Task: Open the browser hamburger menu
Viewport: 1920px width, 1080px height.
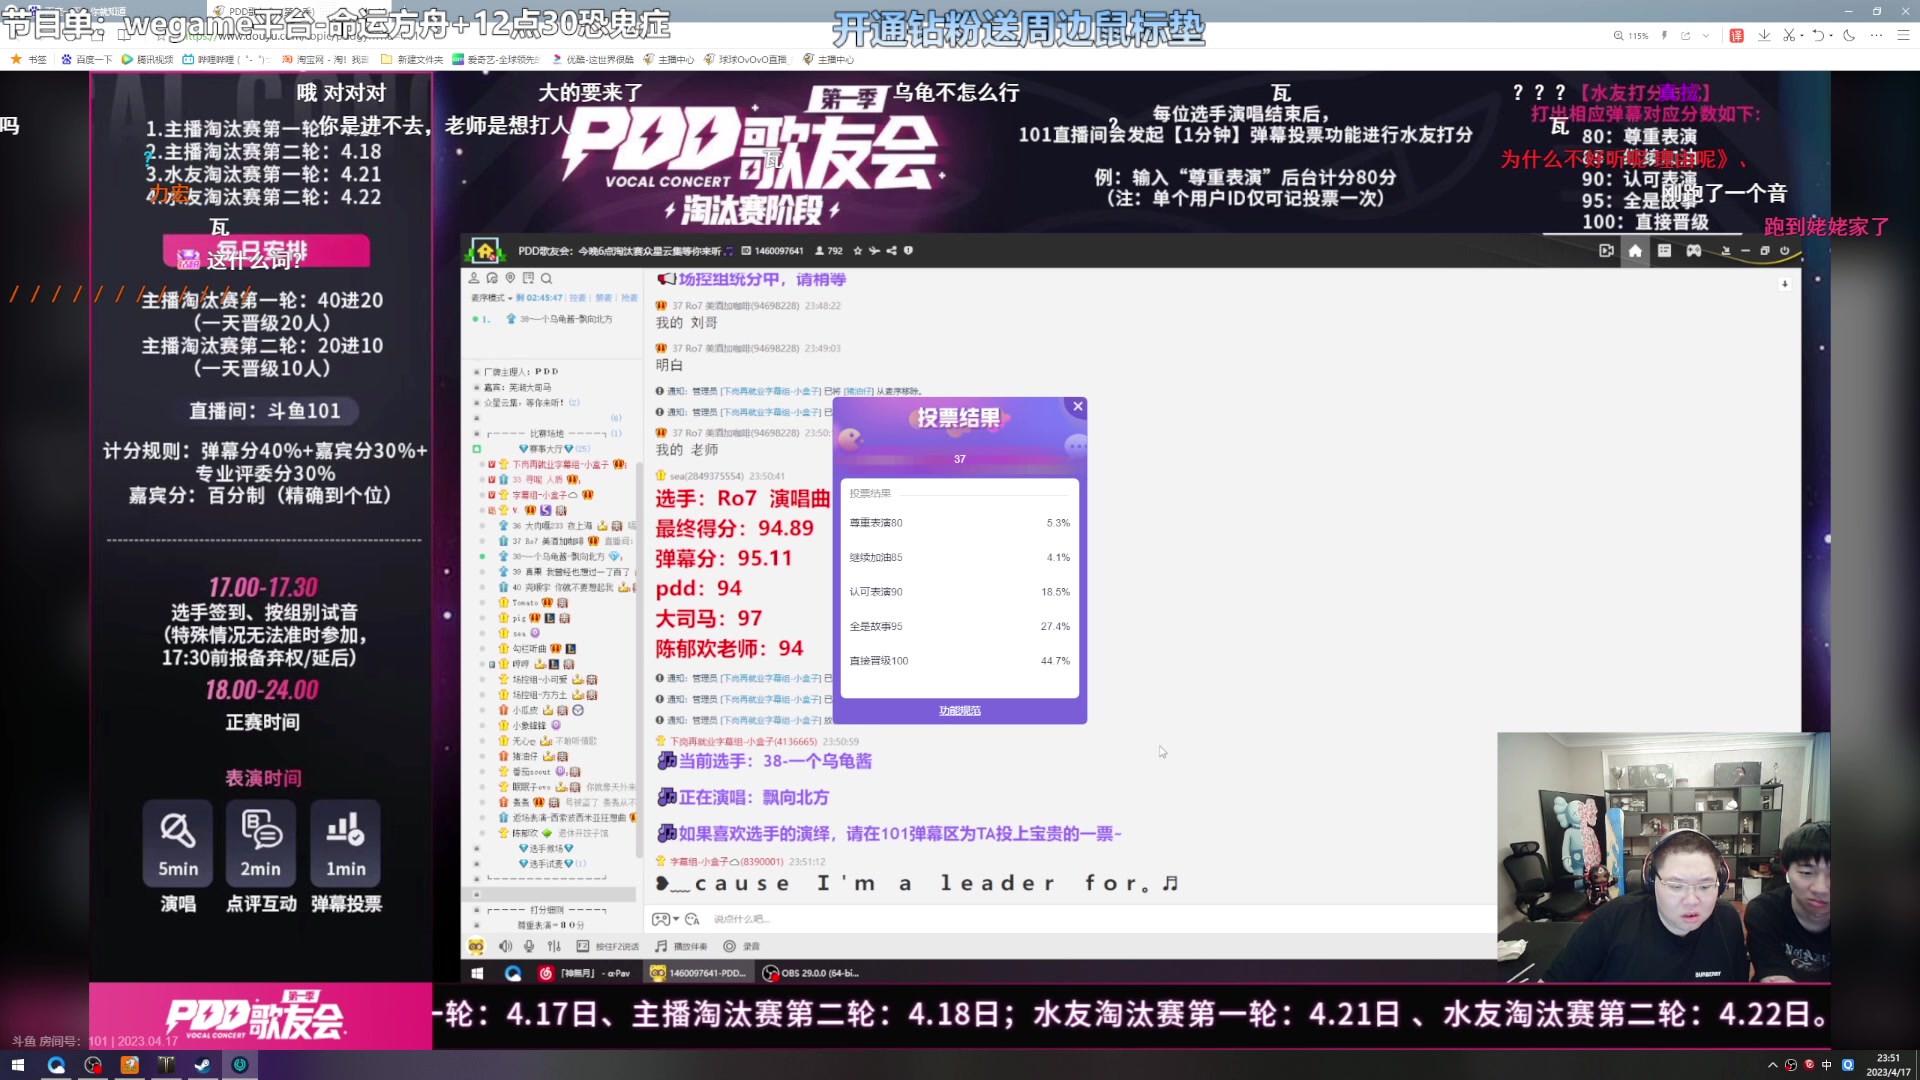Action: 1903,35
